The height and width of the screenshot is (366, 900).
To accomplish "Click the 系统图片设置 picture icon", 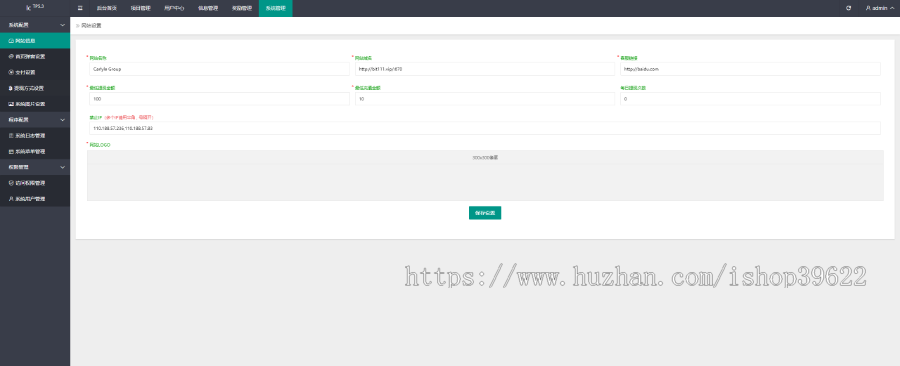I will coord(11,104).
